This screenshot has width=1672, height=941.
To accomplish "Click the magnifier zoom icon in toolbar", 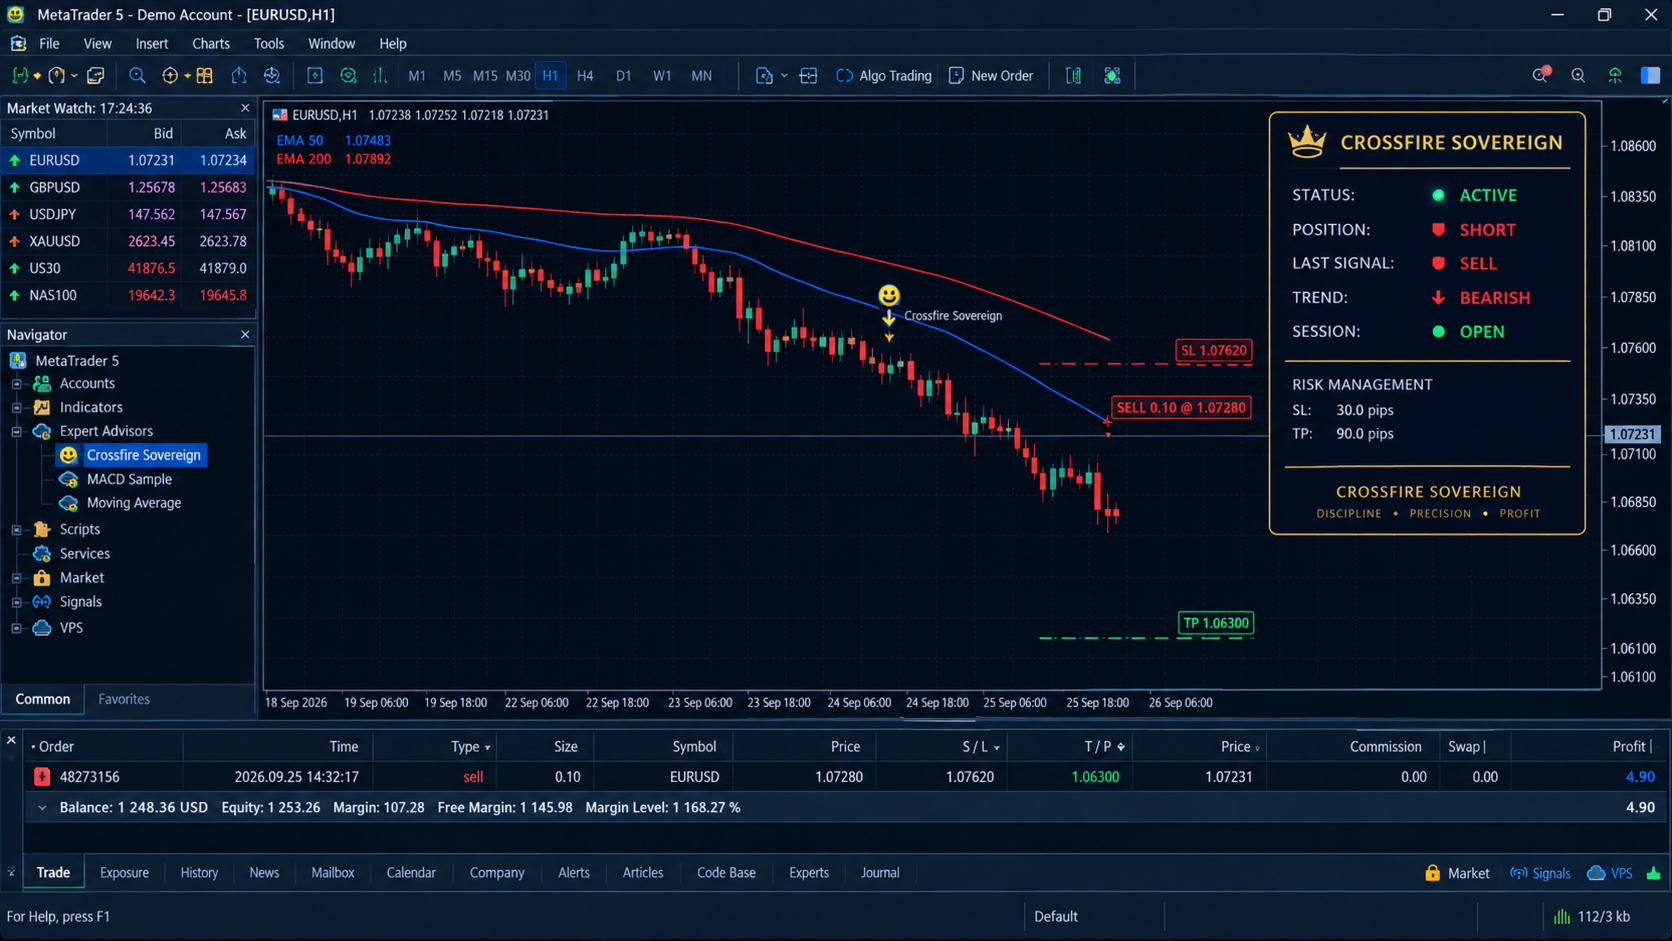I will 137,76.
